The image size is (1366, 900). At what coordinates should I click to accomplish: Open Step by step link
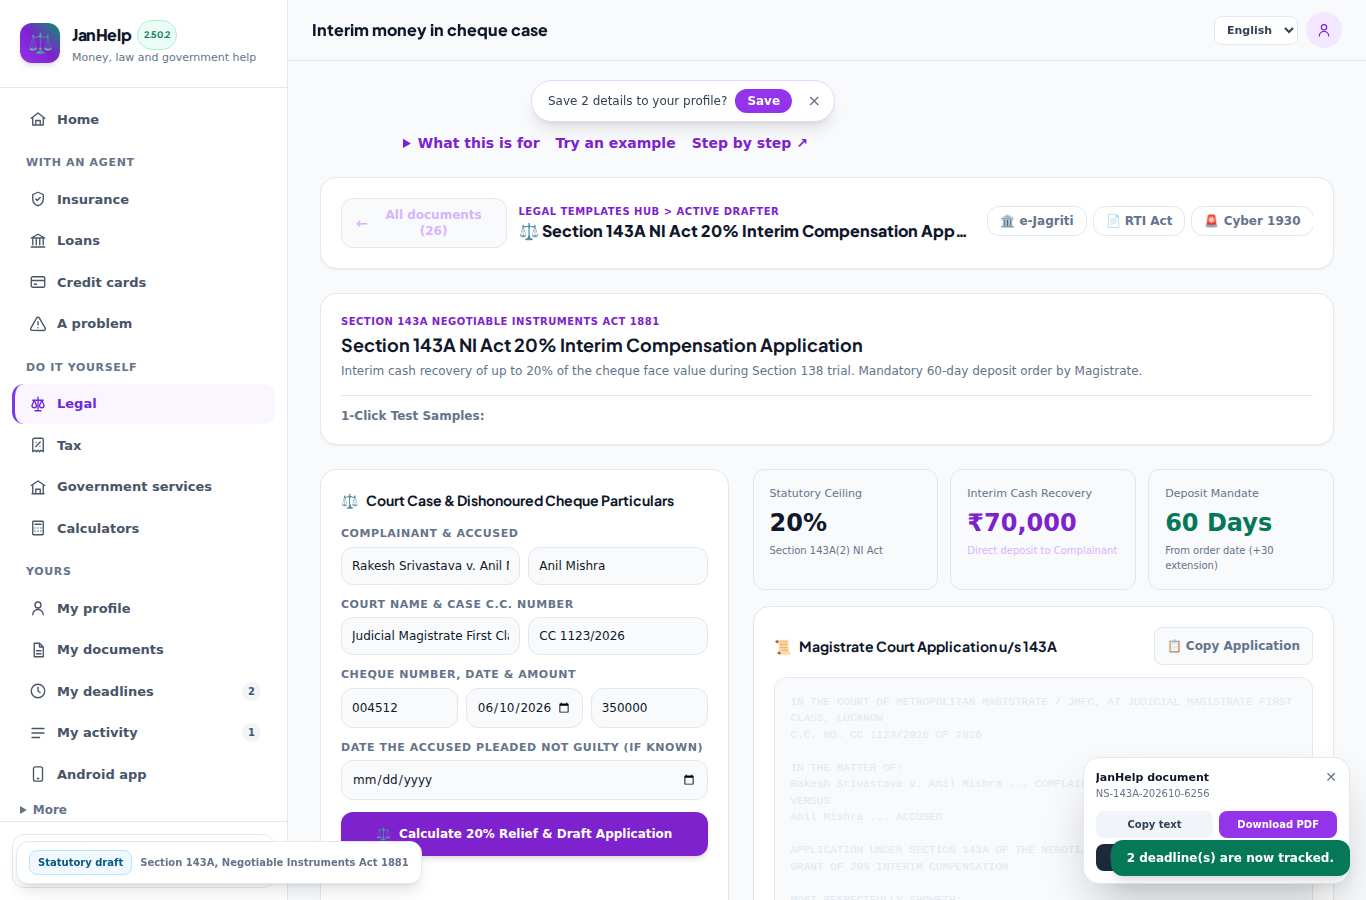[750, 143]
